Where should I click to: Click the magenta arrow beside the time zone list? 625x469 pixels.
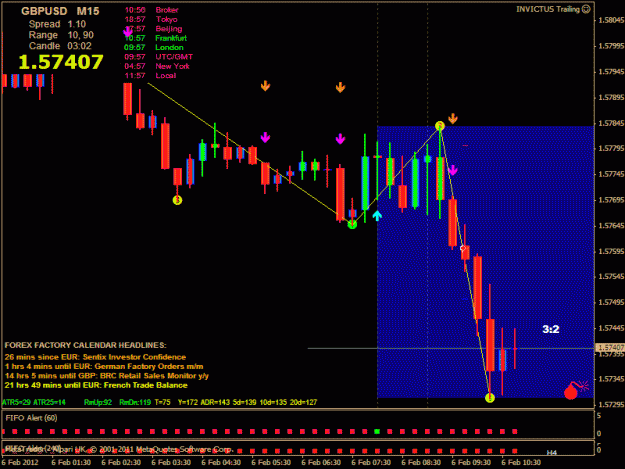128,31
